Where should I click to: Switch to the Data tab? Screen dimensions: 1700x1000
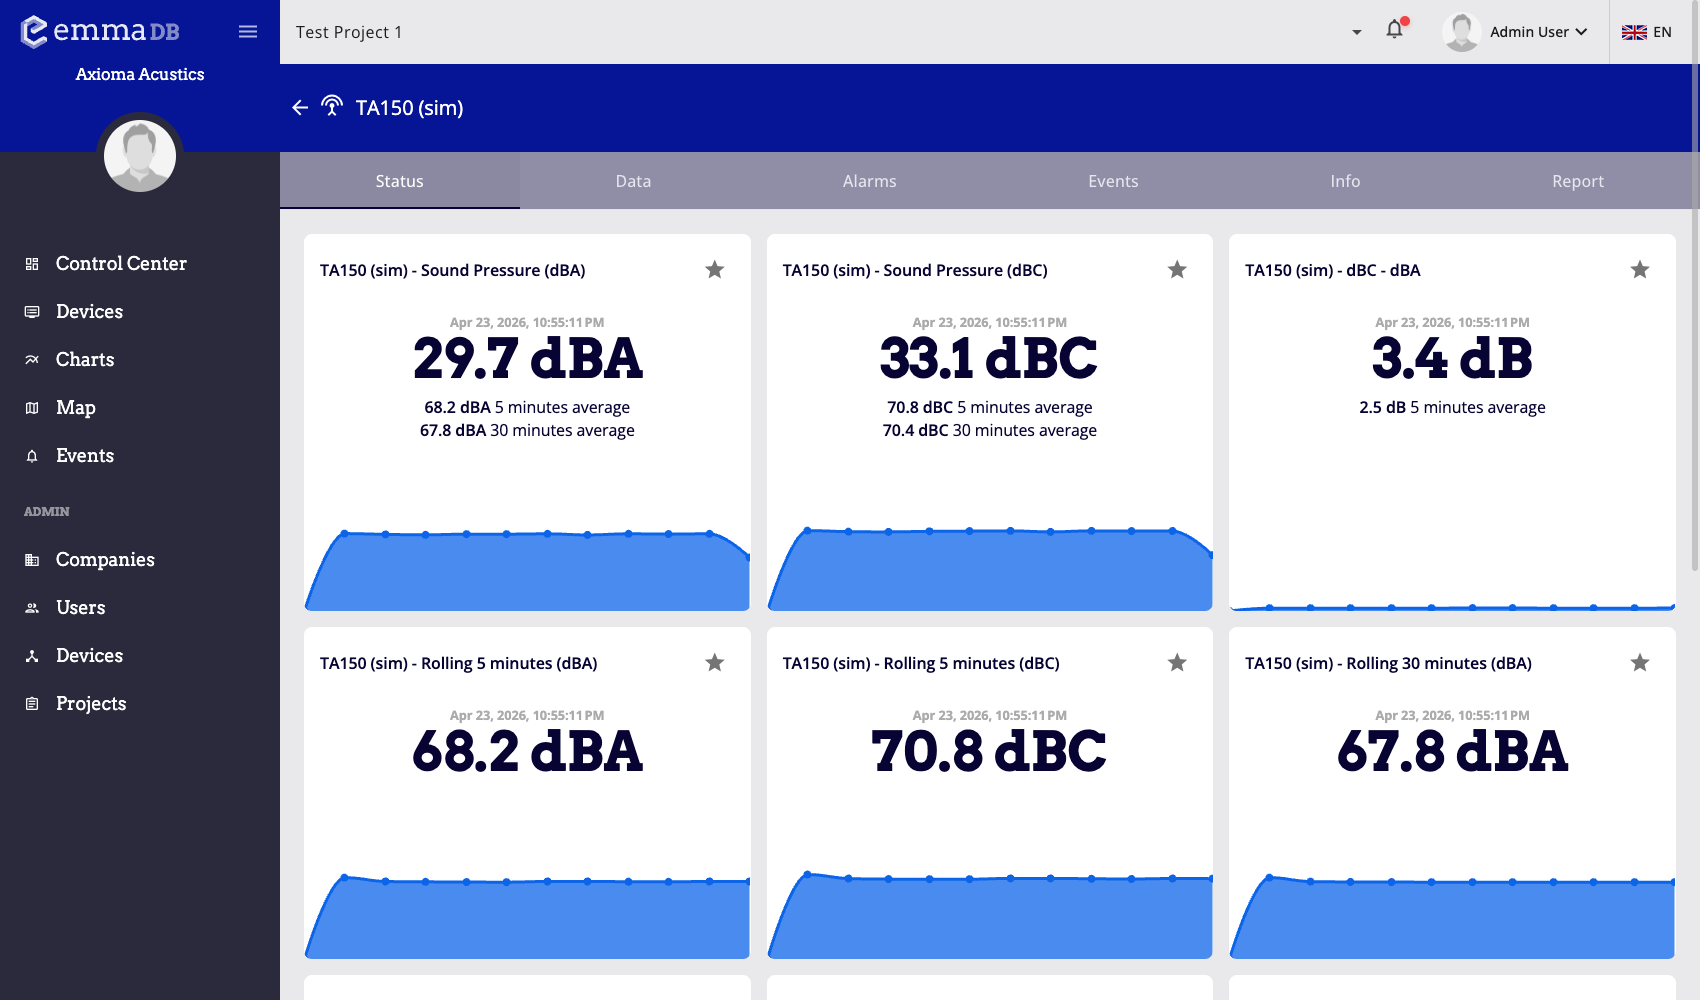633,181
